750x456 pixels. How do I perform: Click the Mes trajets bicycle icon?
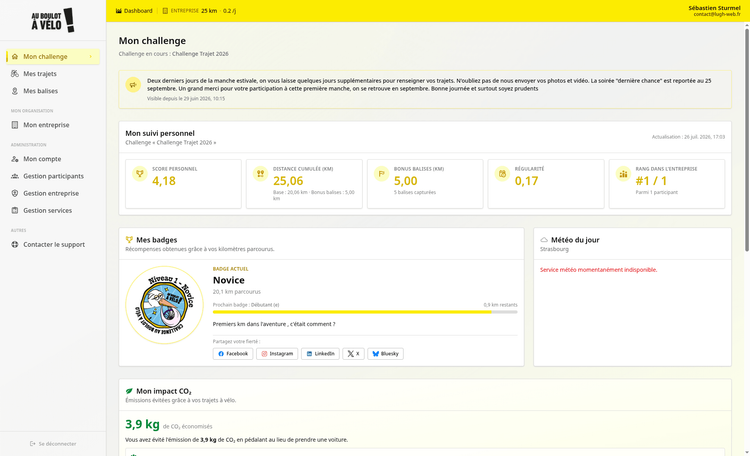[x=15, y=74]
